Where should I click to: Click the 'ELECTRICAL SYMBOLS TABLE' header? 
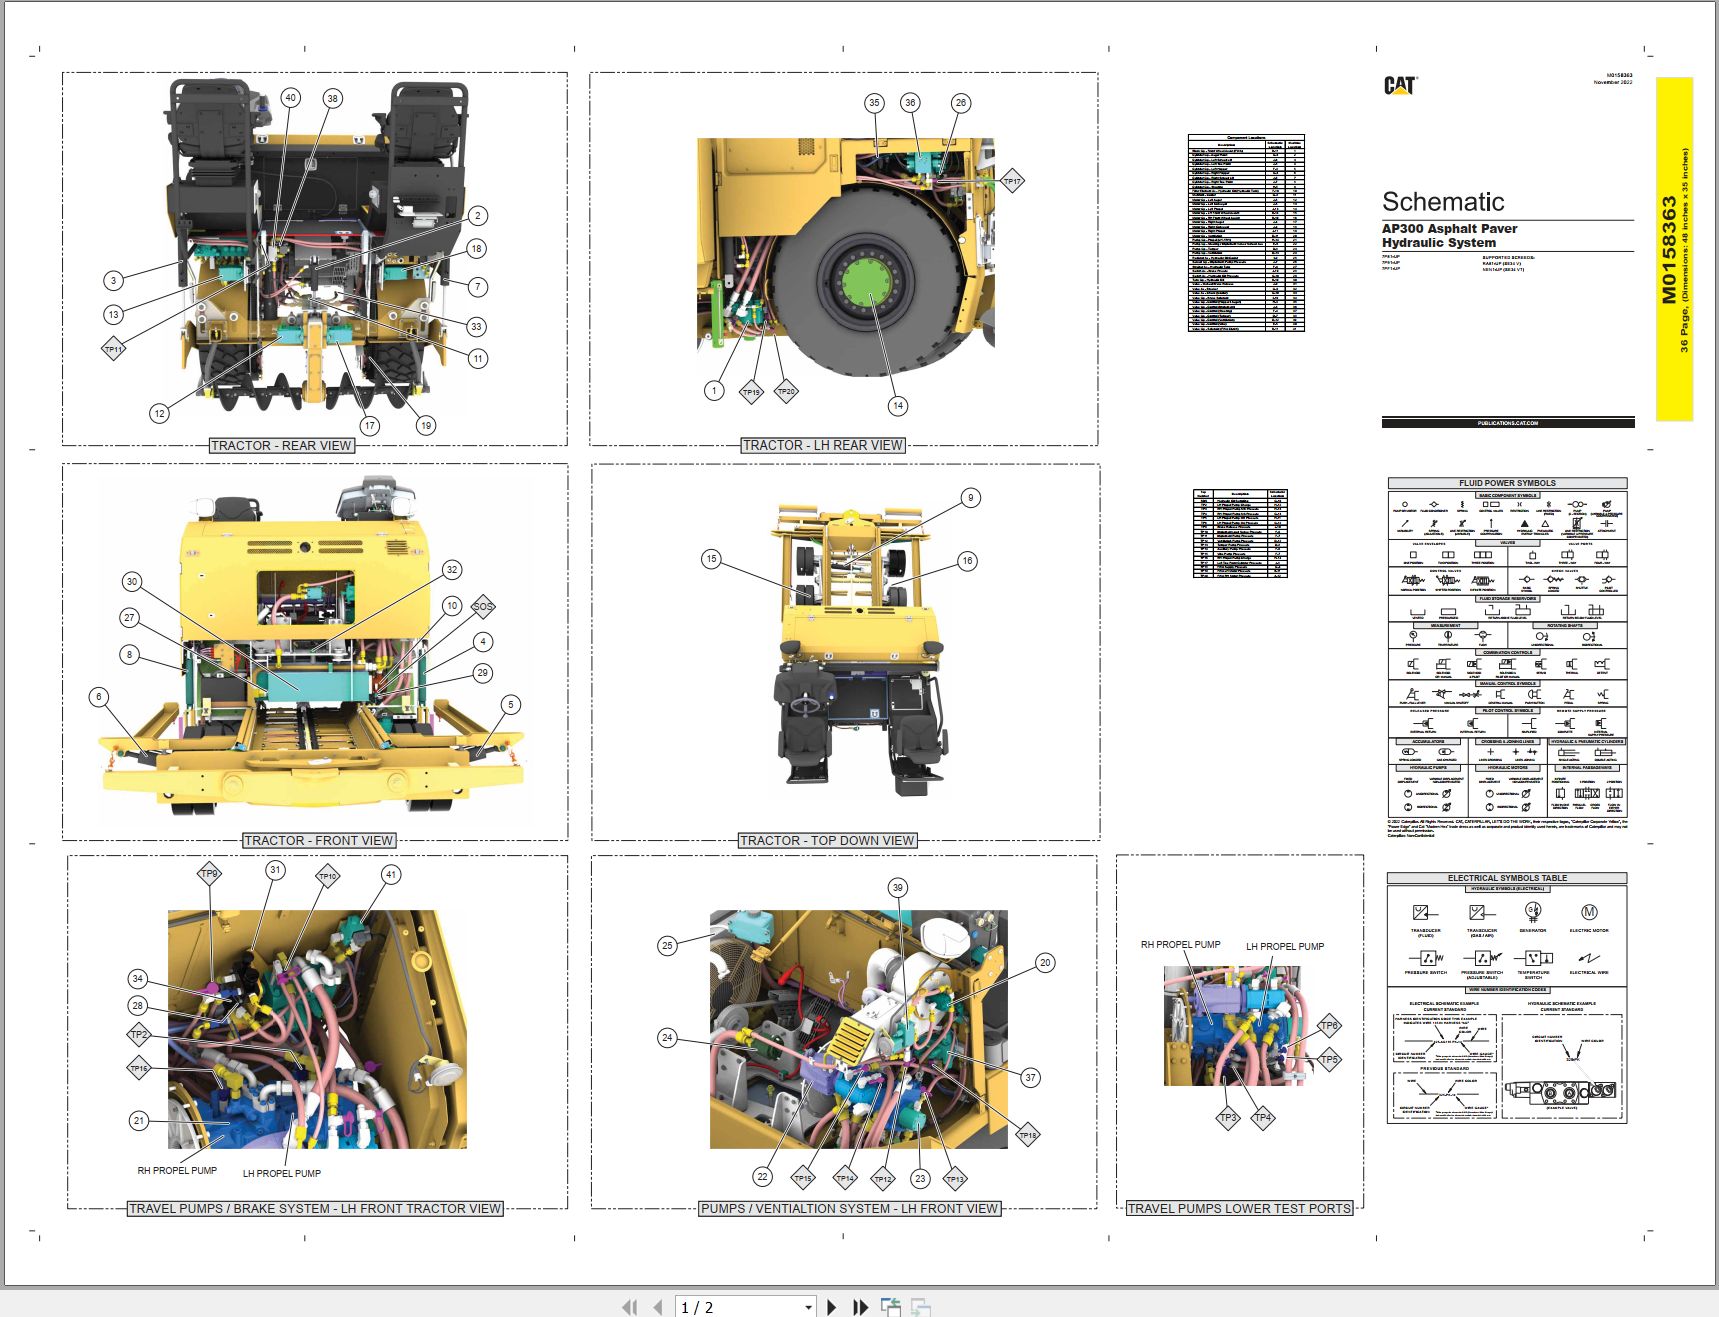(x=1507, y=878)
